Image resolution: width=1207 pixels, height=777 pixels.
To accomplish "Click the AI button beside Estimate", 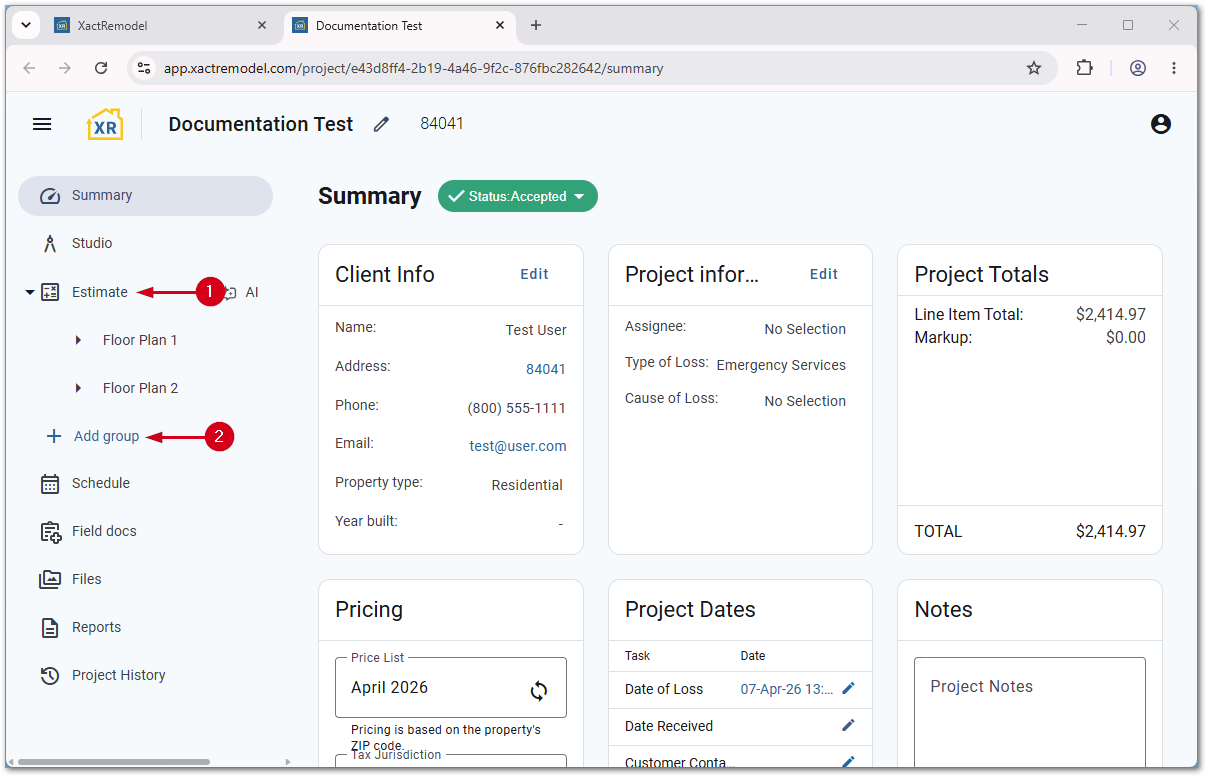I will click(x=242, y=292).
